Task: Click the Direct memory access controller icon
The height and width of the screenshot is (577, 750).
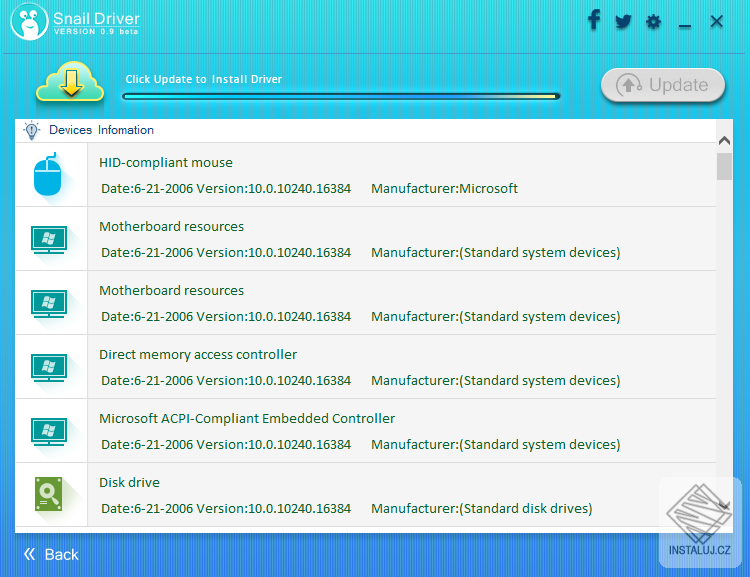Action: click(49, 367)
